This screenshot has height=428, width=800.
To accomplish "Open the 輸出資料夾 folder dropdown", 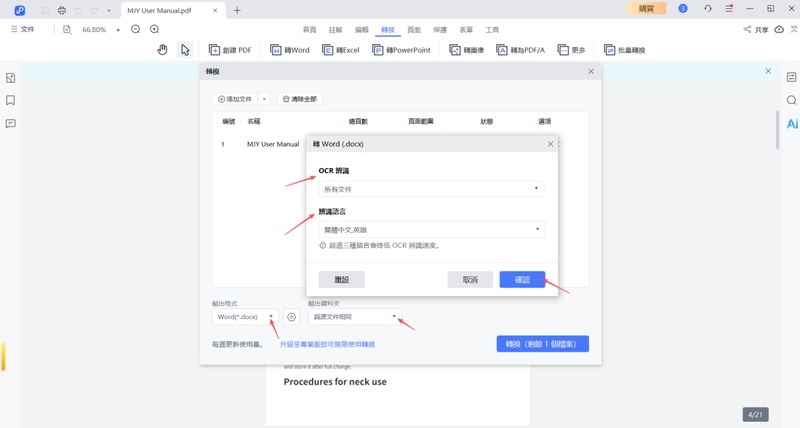I will 355,317.
